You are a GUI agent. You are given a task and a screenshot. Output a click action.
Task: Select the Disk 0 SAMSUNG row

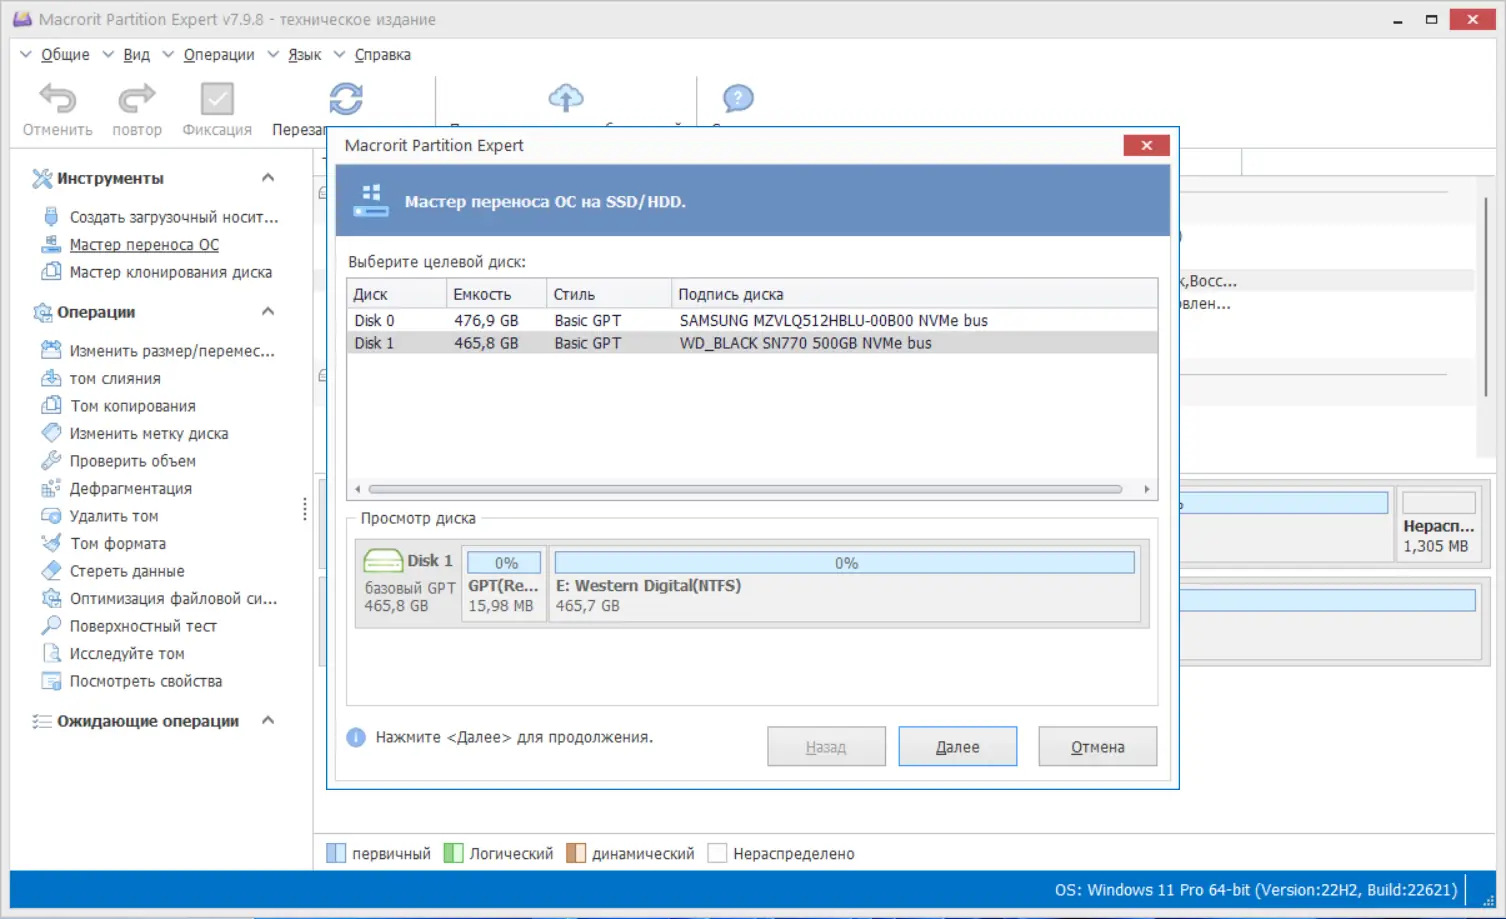752,321
